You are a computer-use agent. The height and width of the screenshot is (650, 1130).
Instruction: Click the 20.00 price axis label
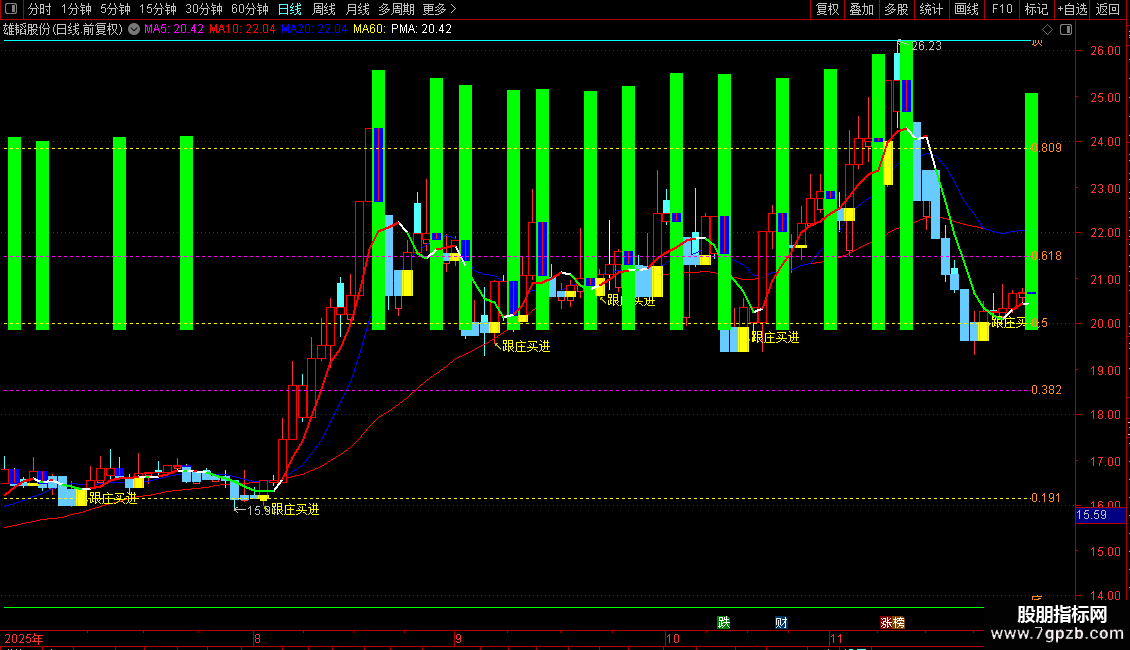[x=1105, y=324]
